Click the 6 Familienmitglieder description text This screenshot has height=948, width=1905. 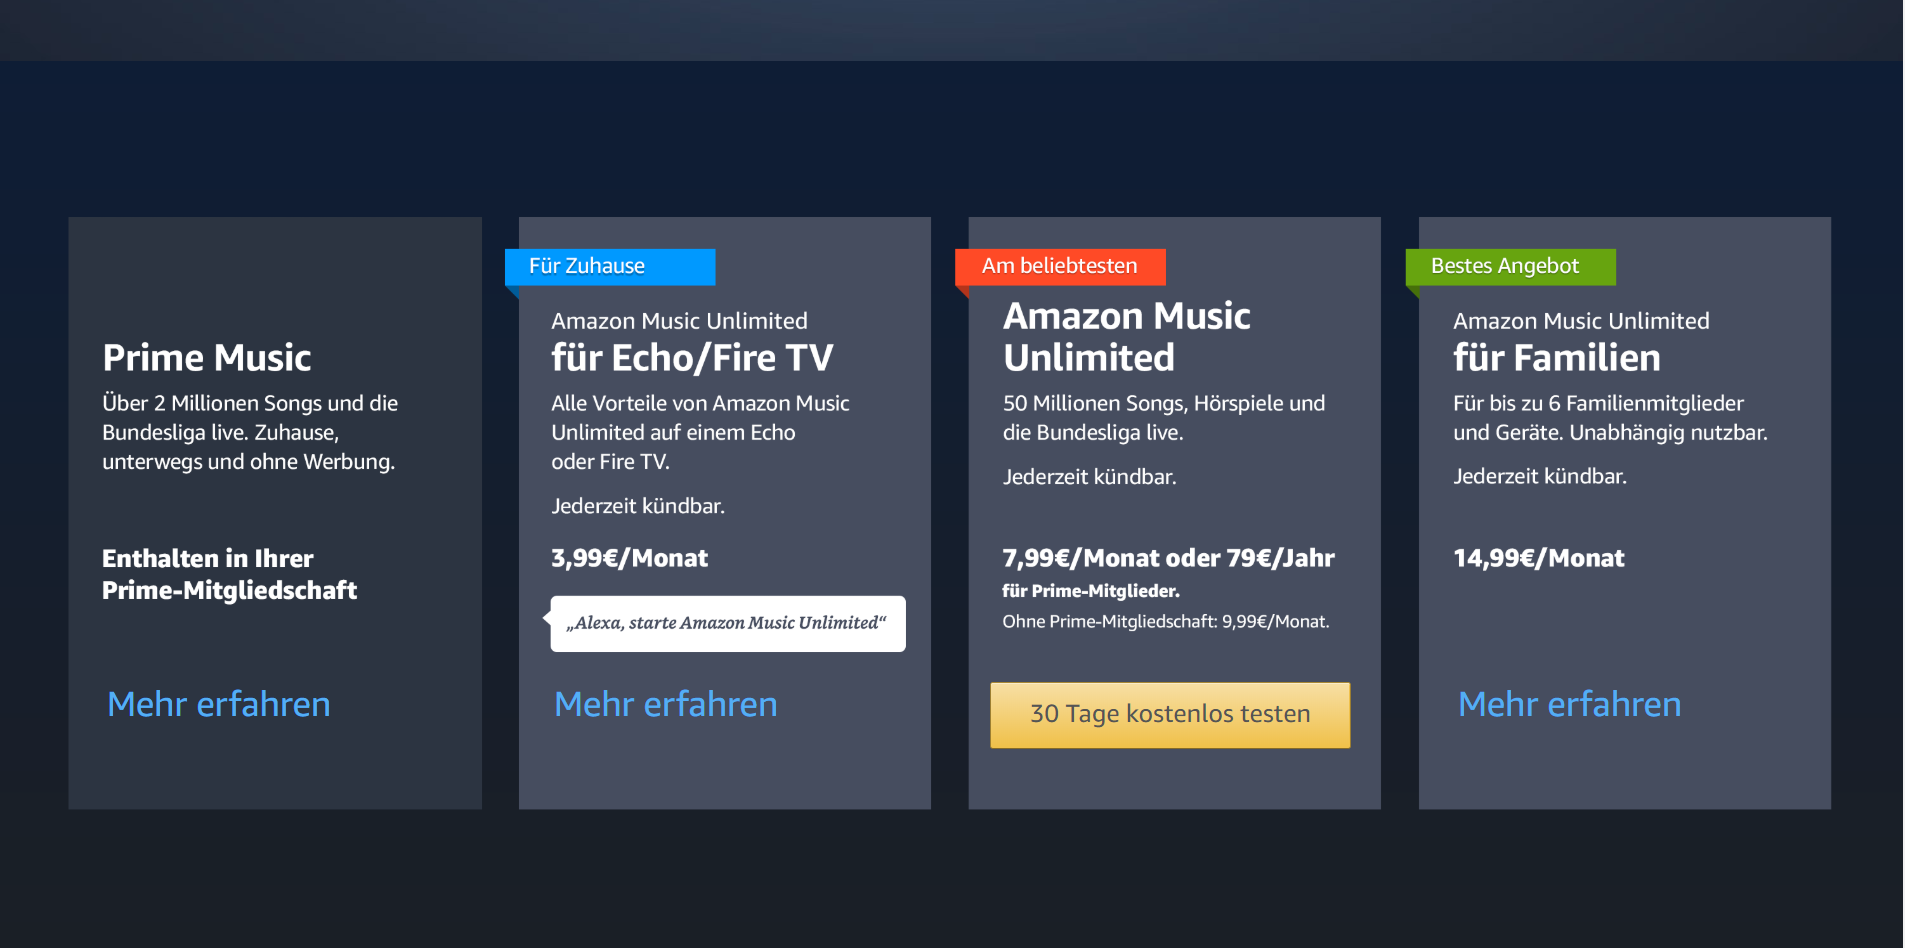click(x=1610, y=418)
